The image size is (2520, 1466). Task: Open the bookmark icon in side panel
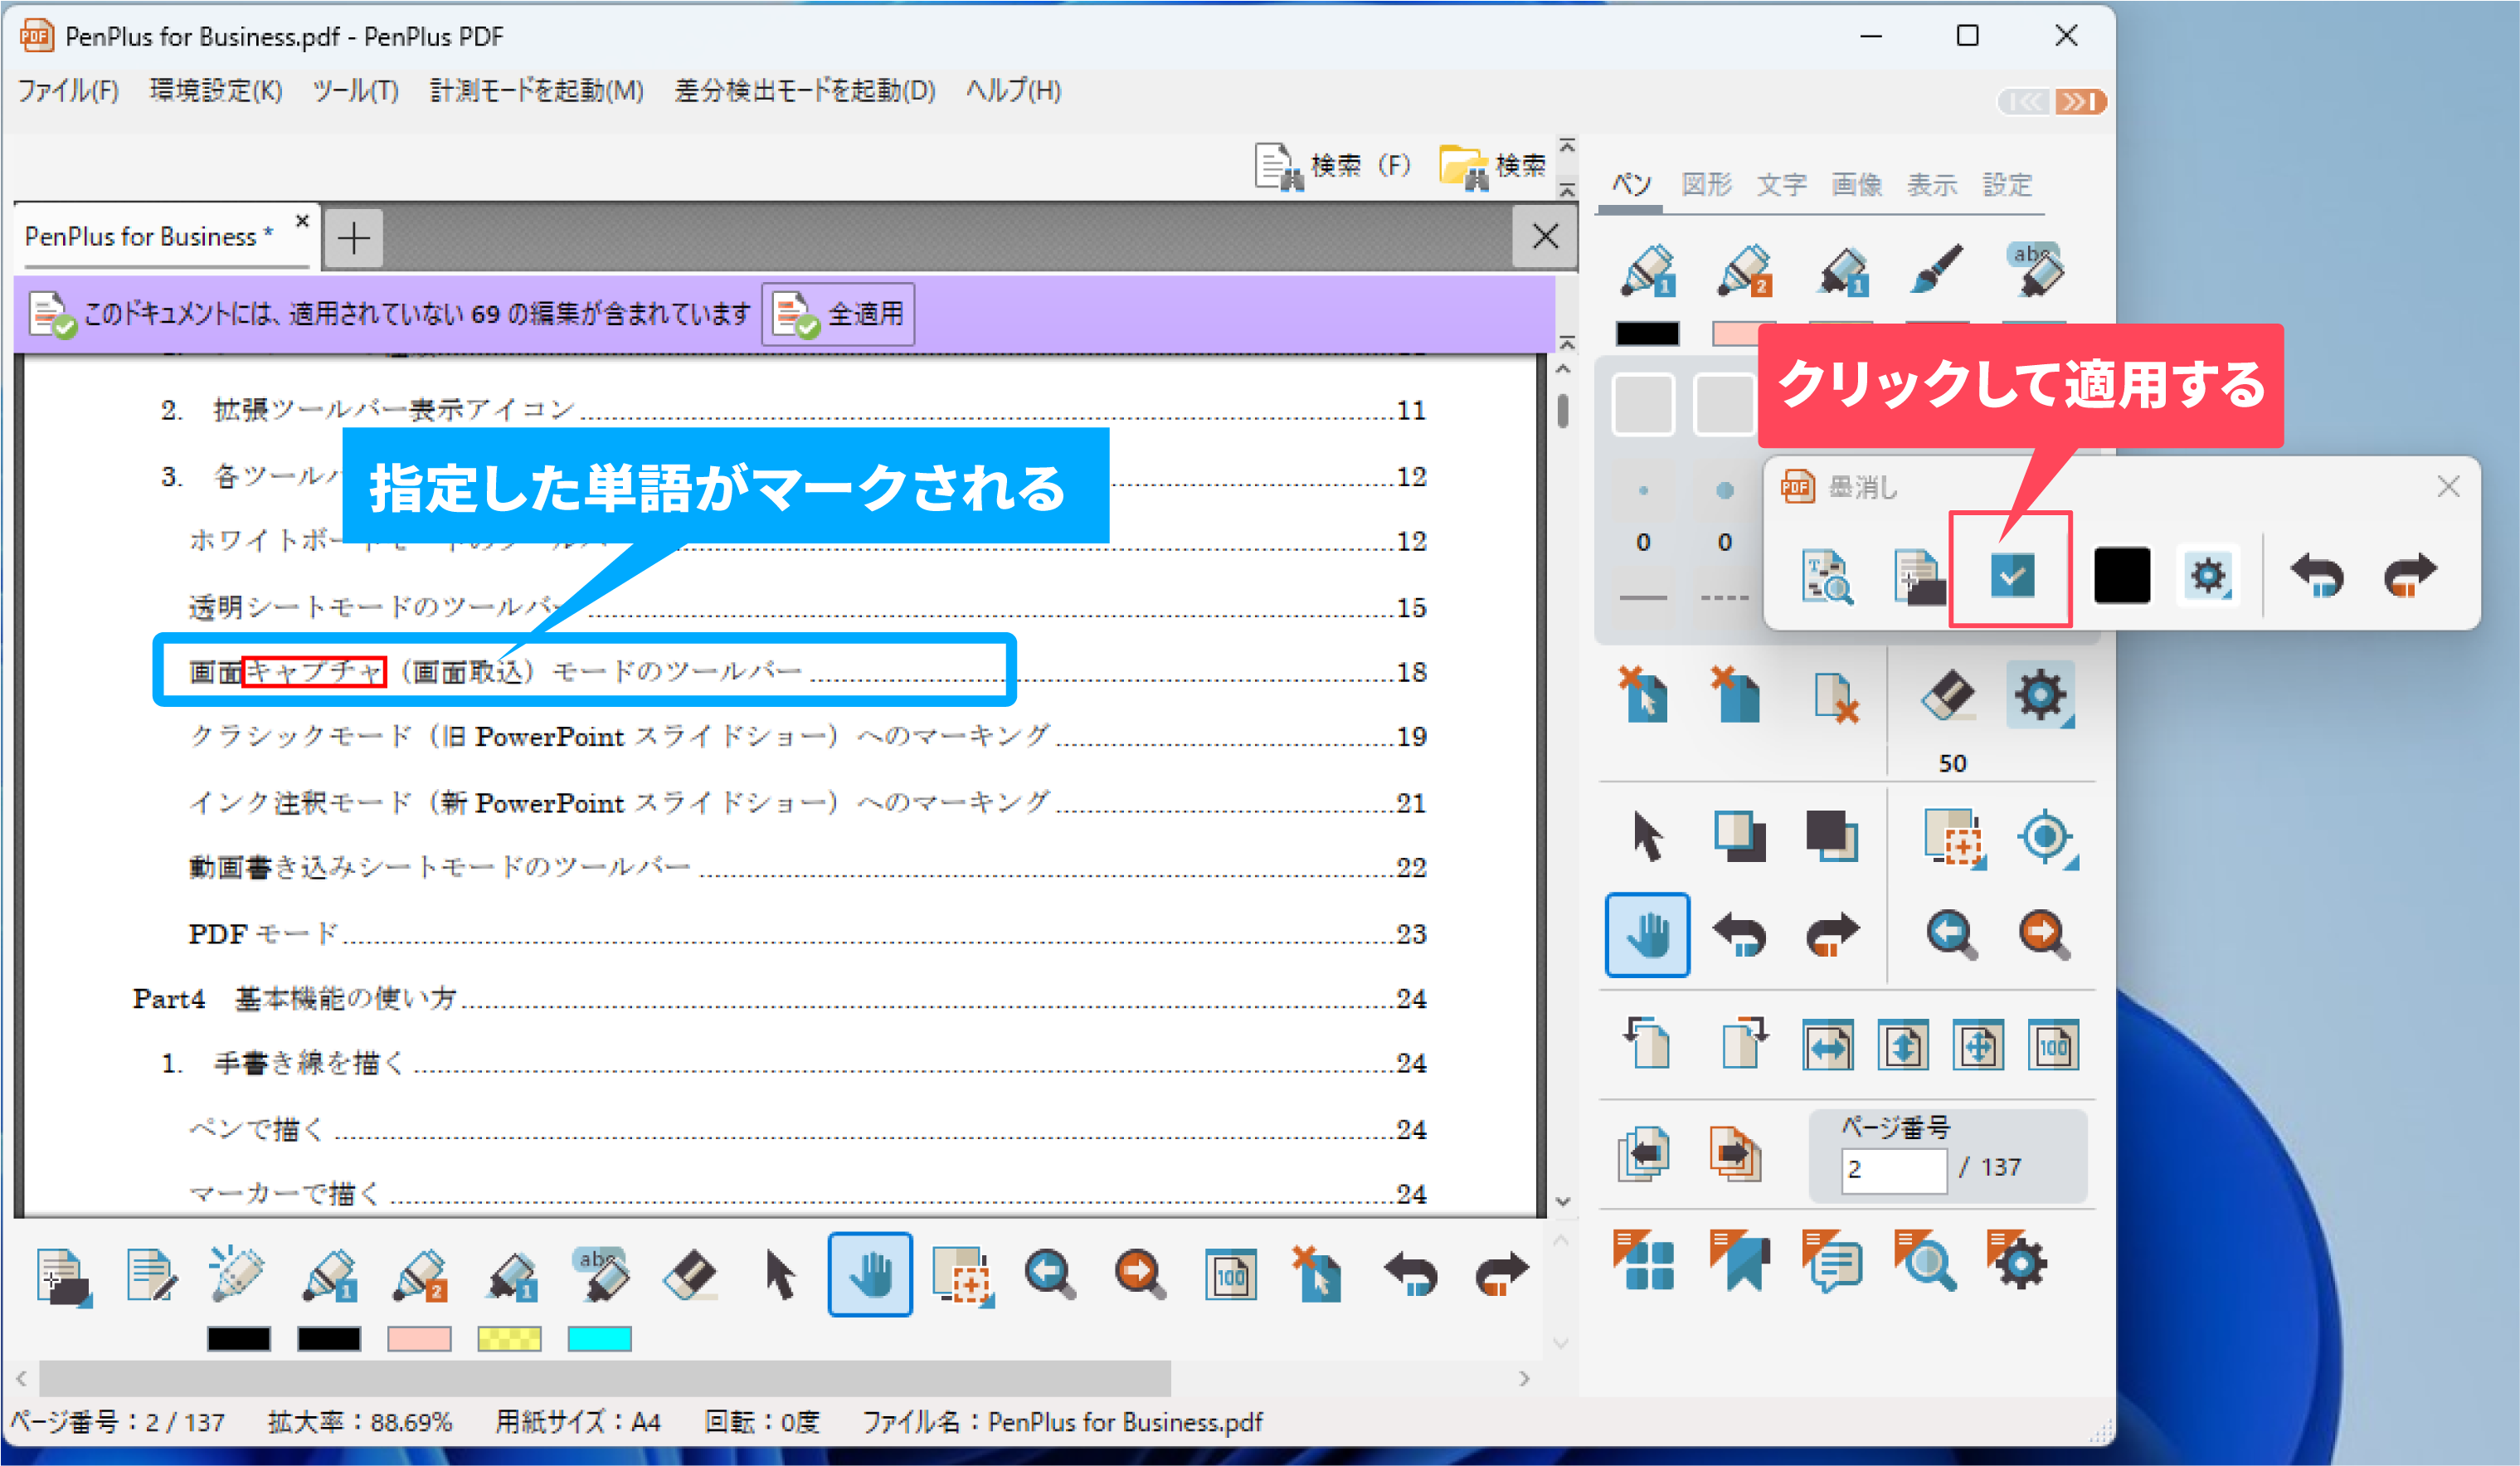tap(1739, 1260)
